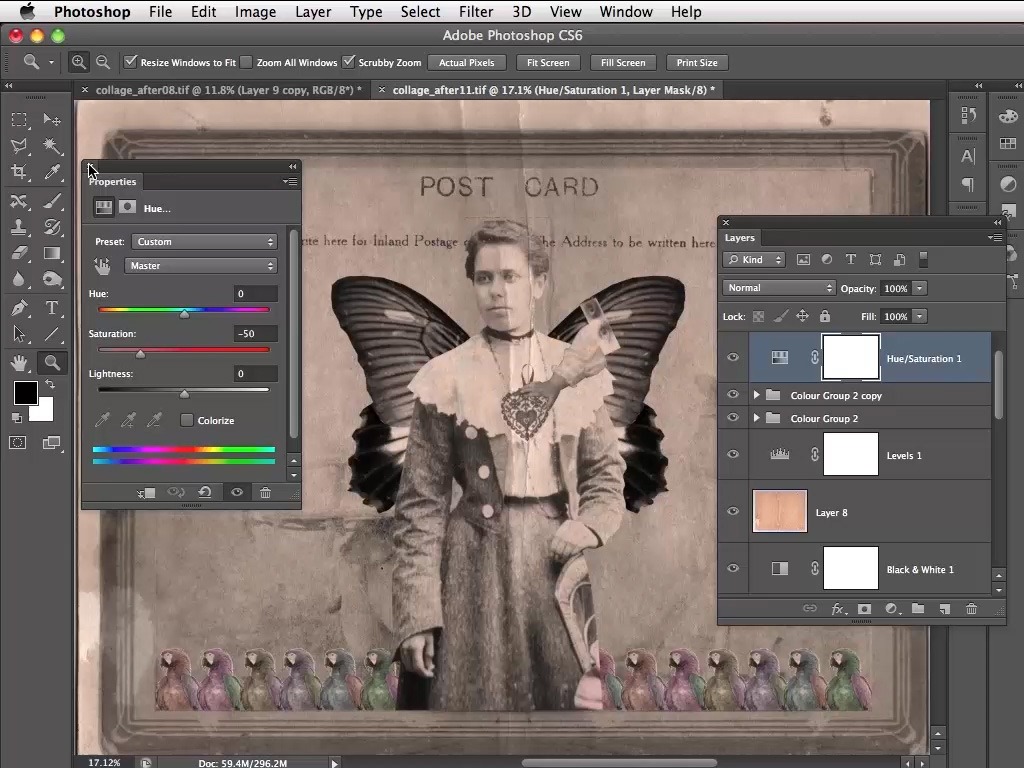Select the Layer 8 thumbnail
1024x768 pixels.
pos(779,512)
